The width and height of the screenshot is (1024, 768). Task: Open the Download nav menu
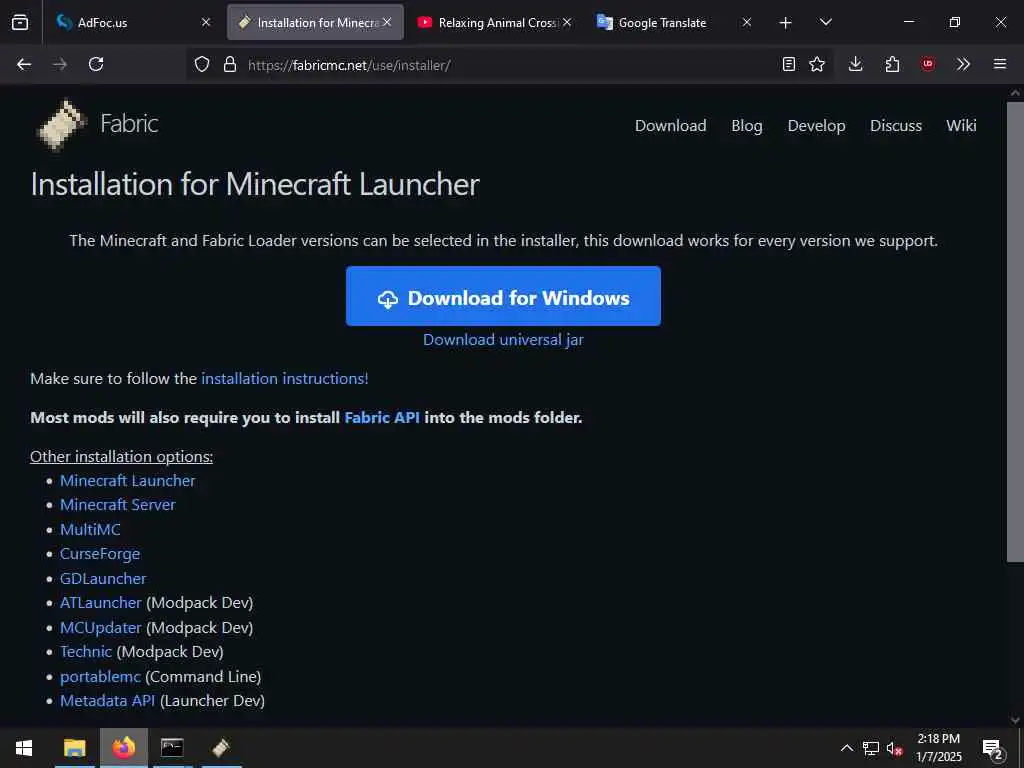[671, 125]
